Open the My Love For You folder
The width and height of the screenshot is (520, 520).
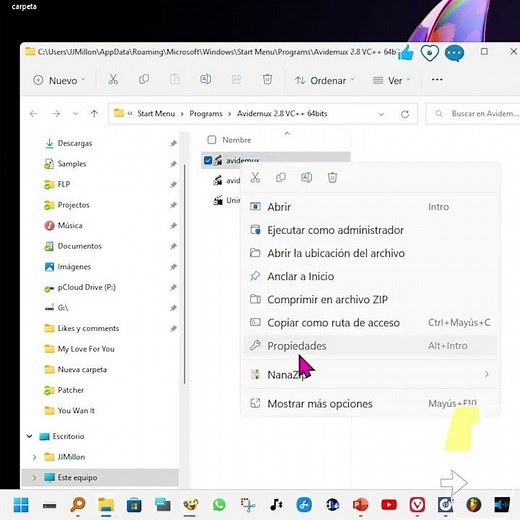(86, 349)
